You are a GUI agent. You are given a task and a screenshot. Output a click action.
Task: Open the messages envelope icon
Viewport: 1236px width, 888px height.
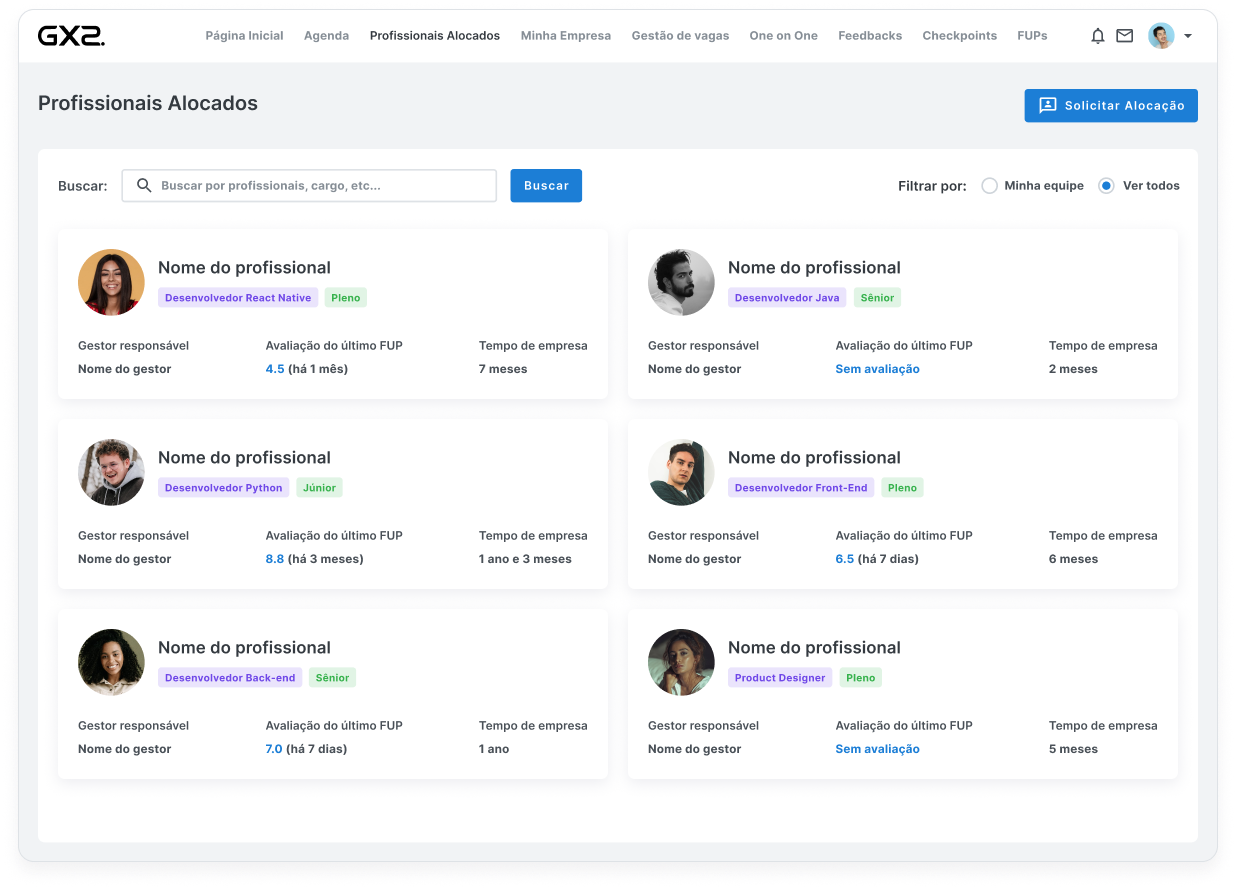(x=1124, y=36)
